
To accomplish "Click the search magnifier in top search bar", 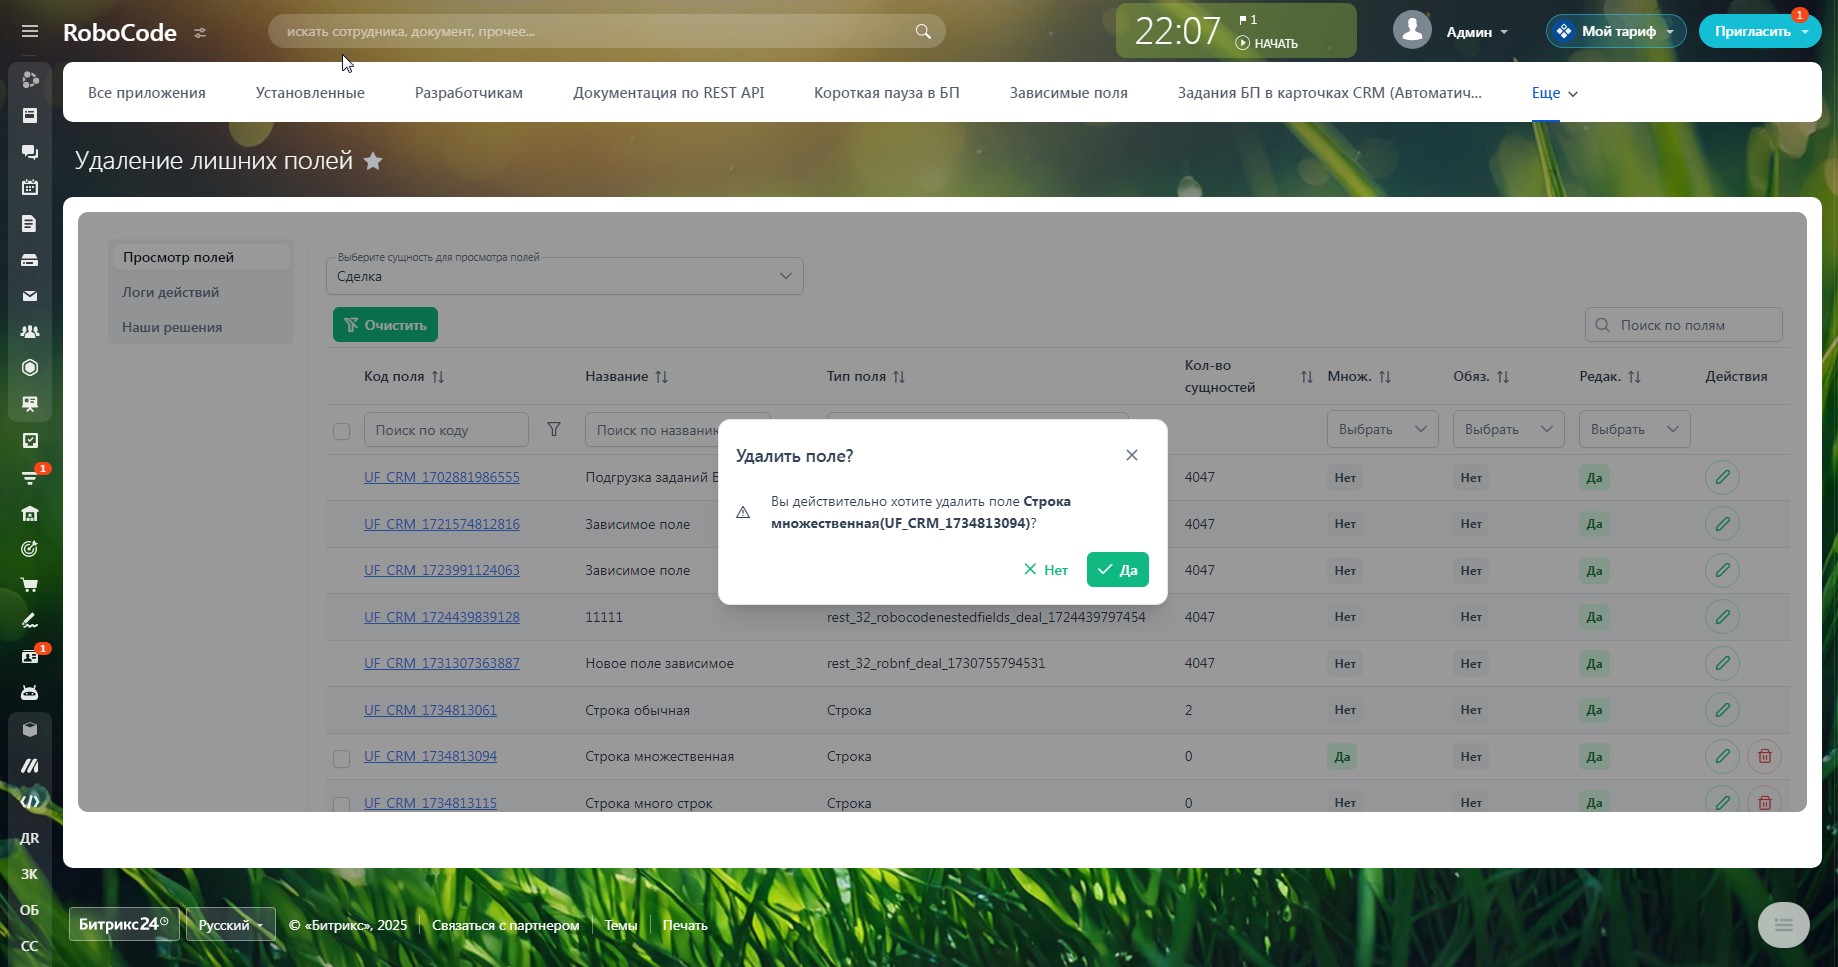I will pyautogui.click(x=922, y=32).
